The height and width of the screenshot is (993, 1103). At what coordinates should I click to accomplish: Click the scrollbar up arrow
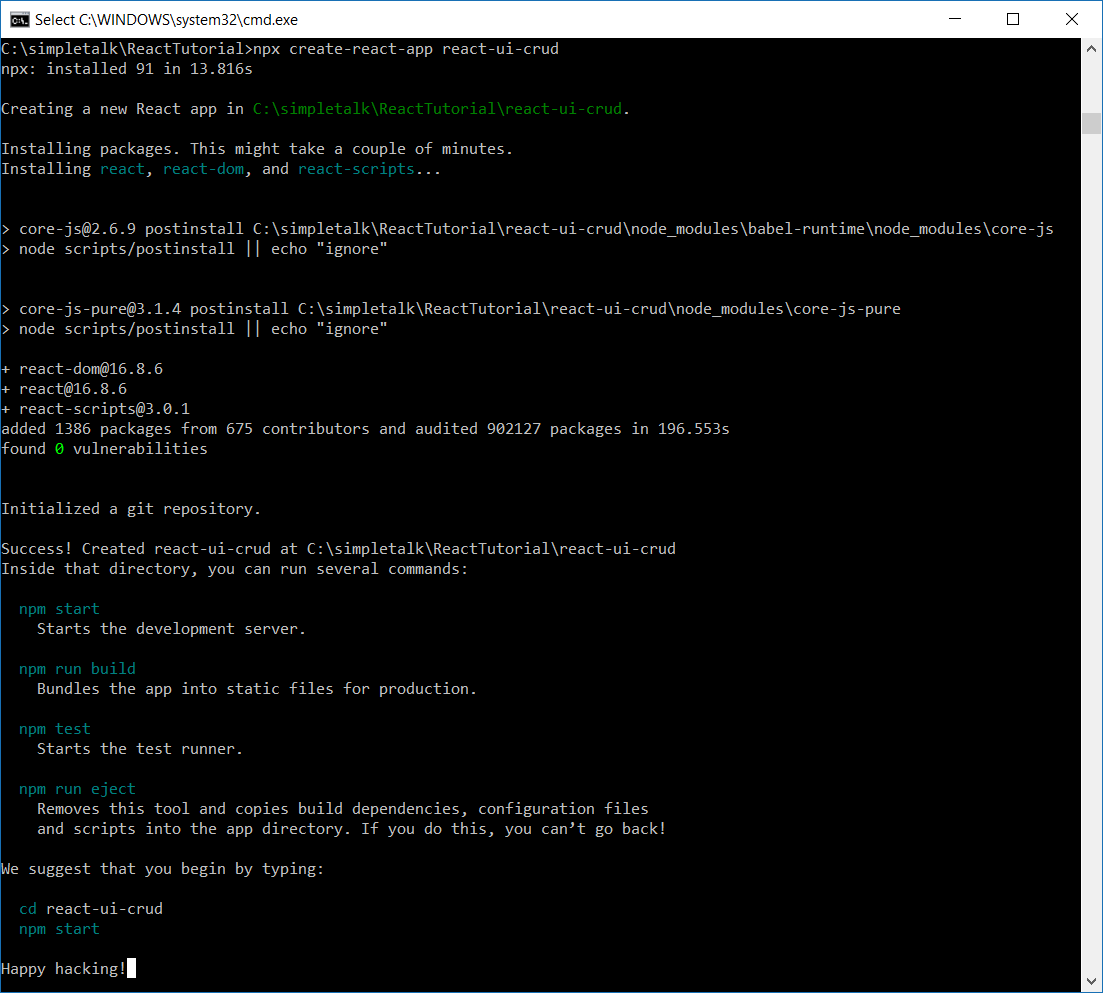click(1091, 49)
